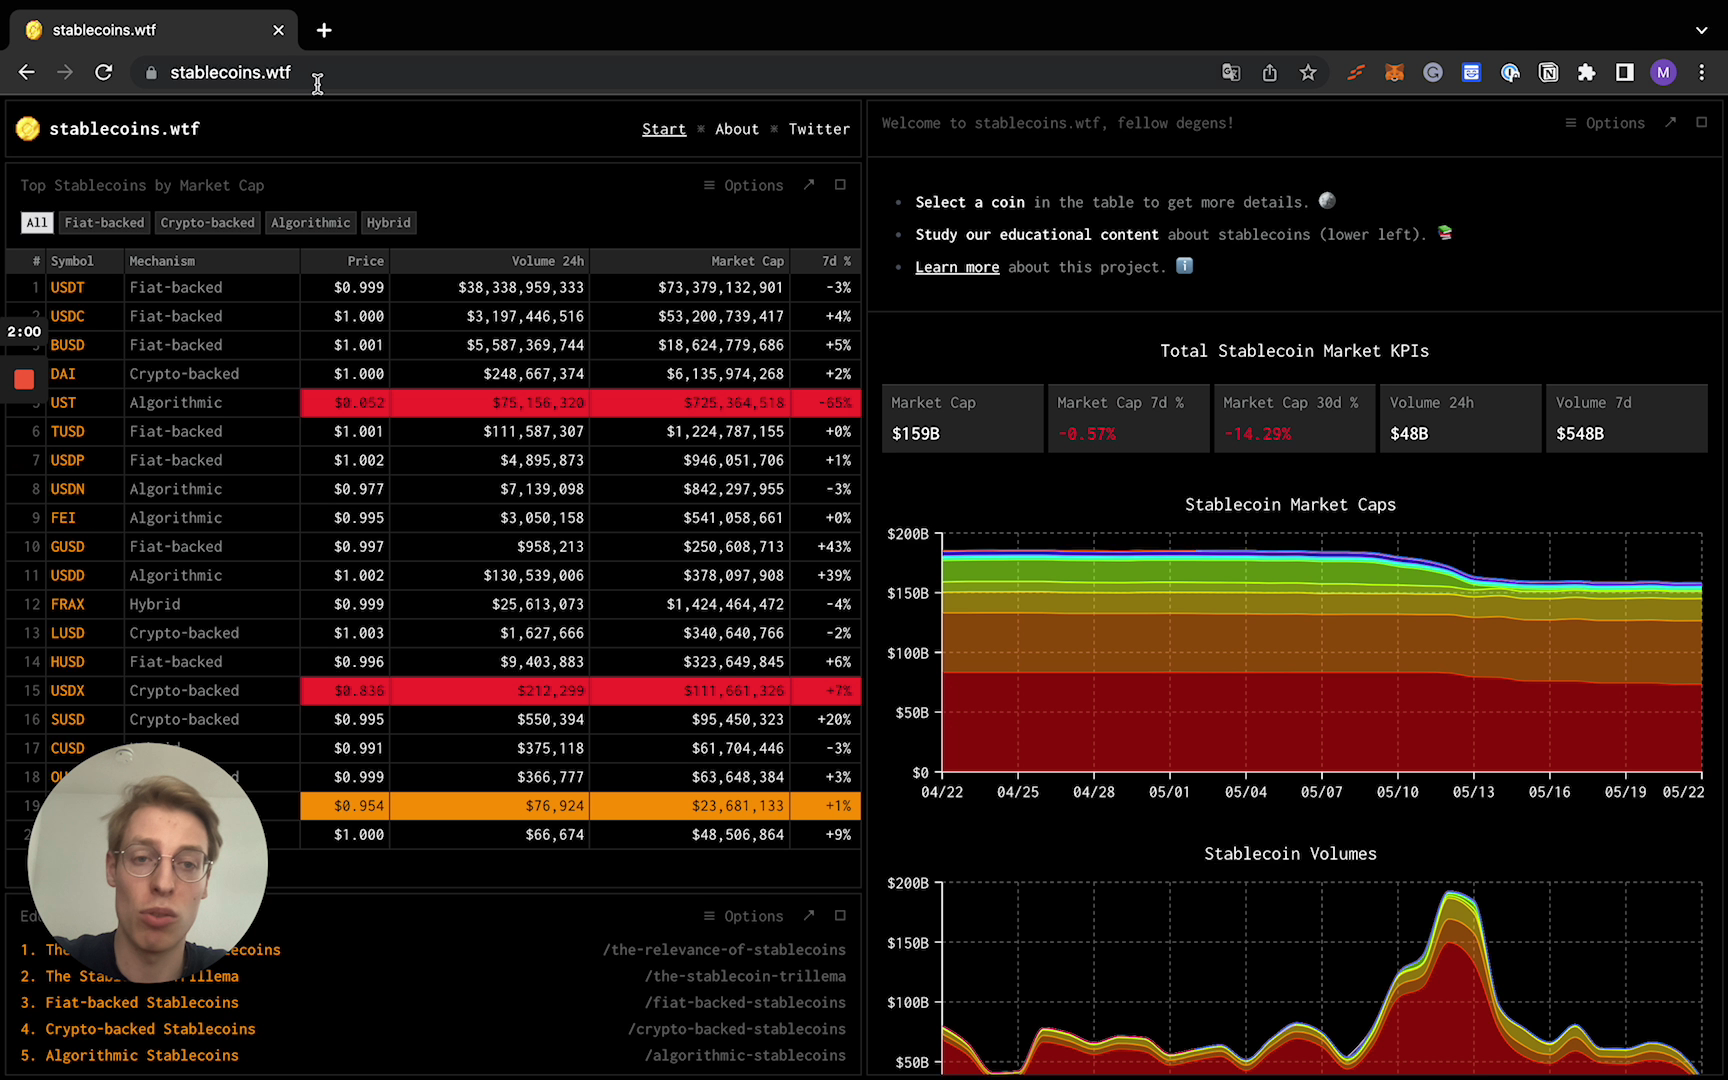Click the stablecoins.wtf coin logo

click(x=28, y=128)
